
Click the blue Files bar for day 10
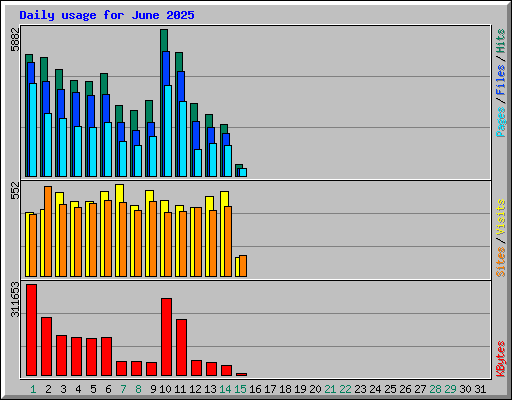click(x=166, y=68)
